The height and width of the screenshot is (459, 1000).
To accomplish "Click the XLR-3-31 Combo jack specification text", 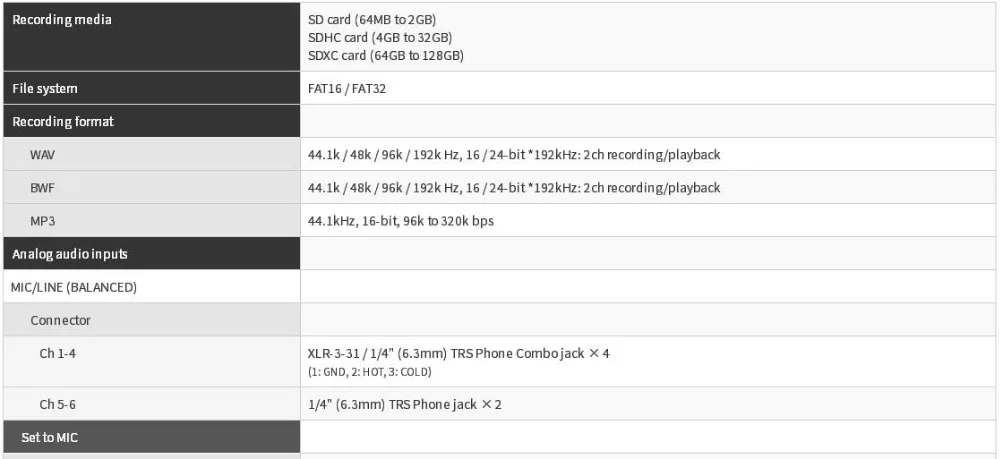I will [x=459, y=353].
